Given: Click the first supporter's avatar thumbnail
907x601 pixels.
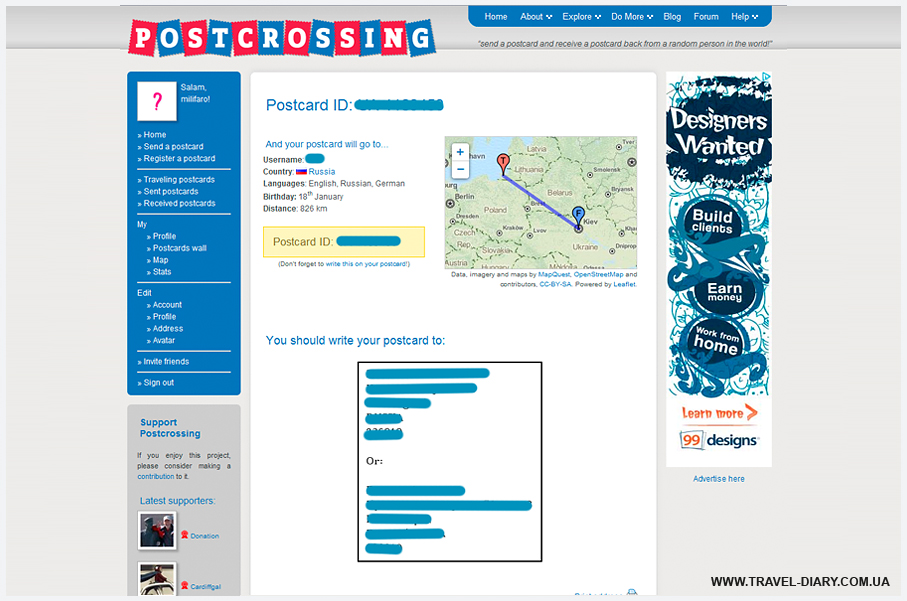Looking at the screenshot, I should (x=157, y=531).
